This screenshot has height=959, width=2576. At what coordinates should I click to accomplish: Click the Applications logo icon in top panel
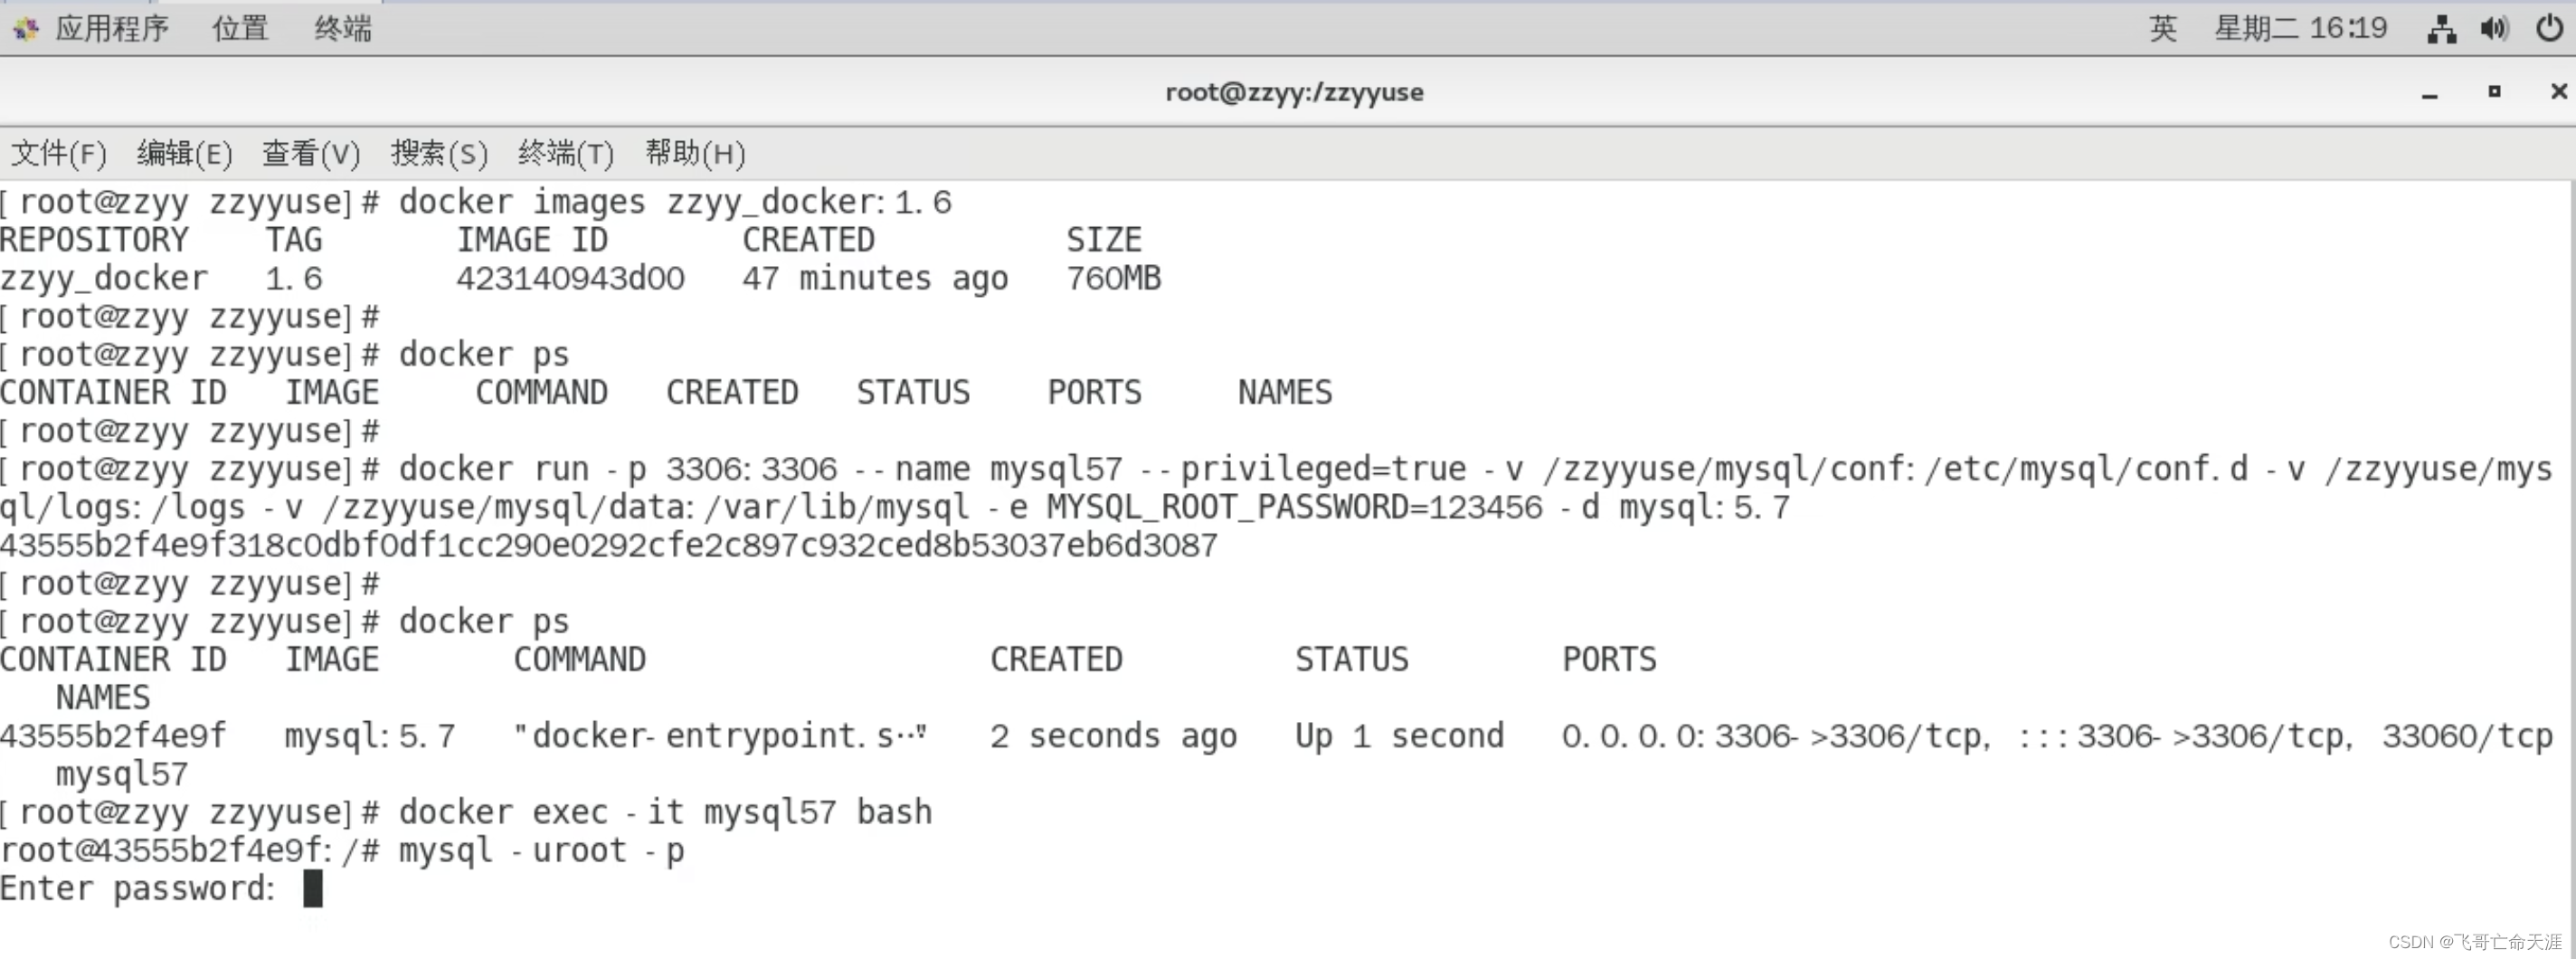[x=25, y=28]
